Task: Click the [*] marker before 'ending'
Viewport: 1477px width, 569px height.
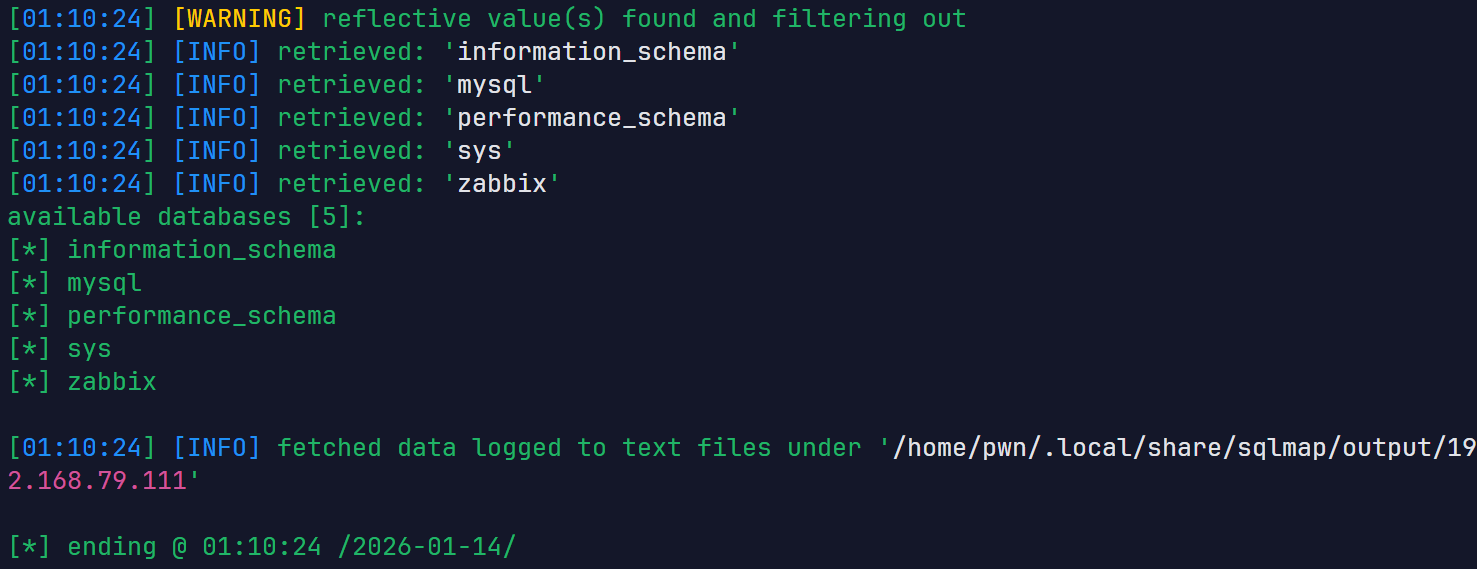Action: pos(29,546)
